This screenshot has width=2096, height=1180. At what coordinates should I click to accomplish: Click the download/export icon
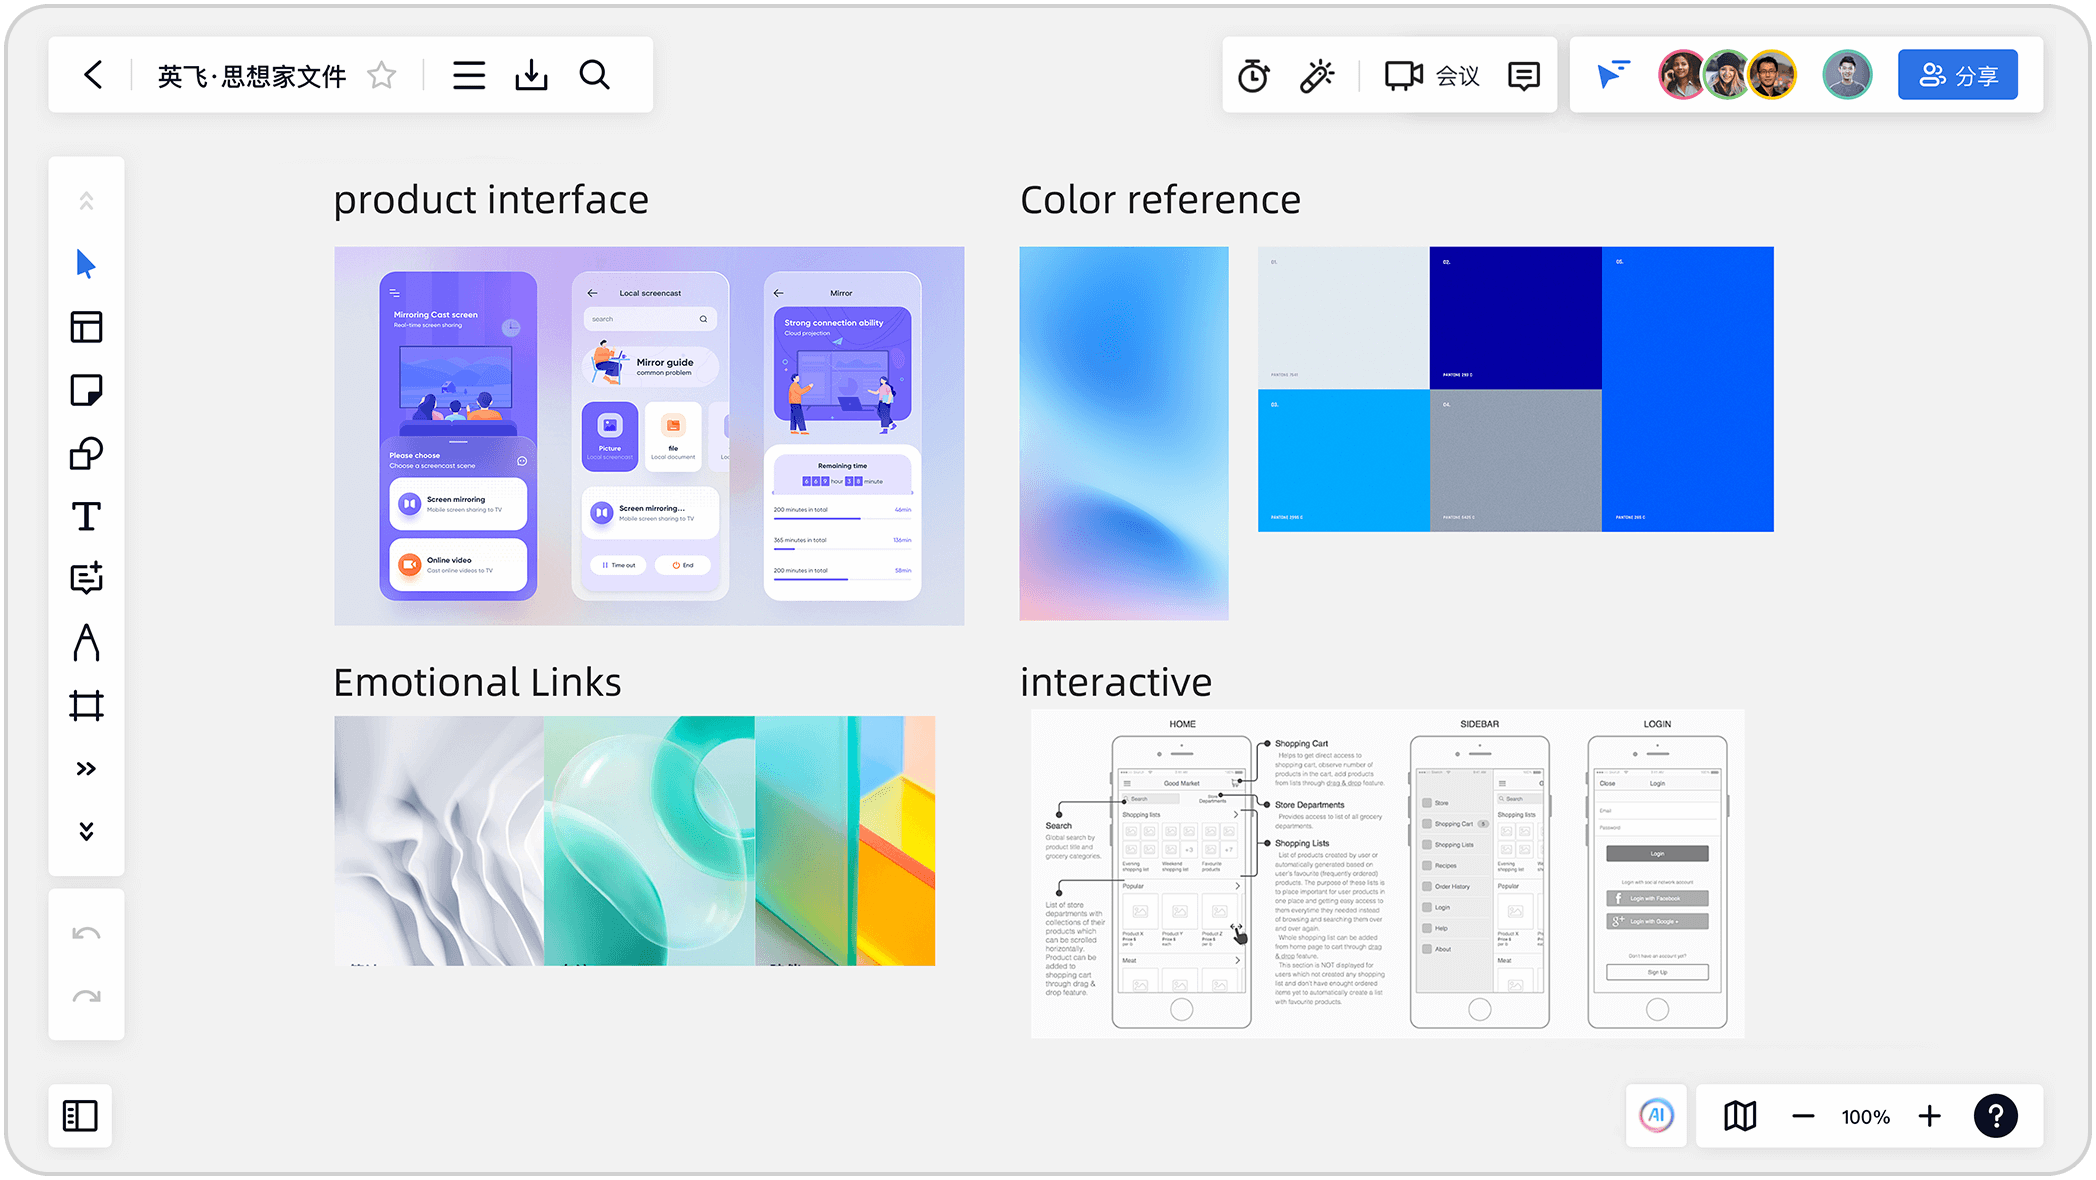tap(531, 75)
